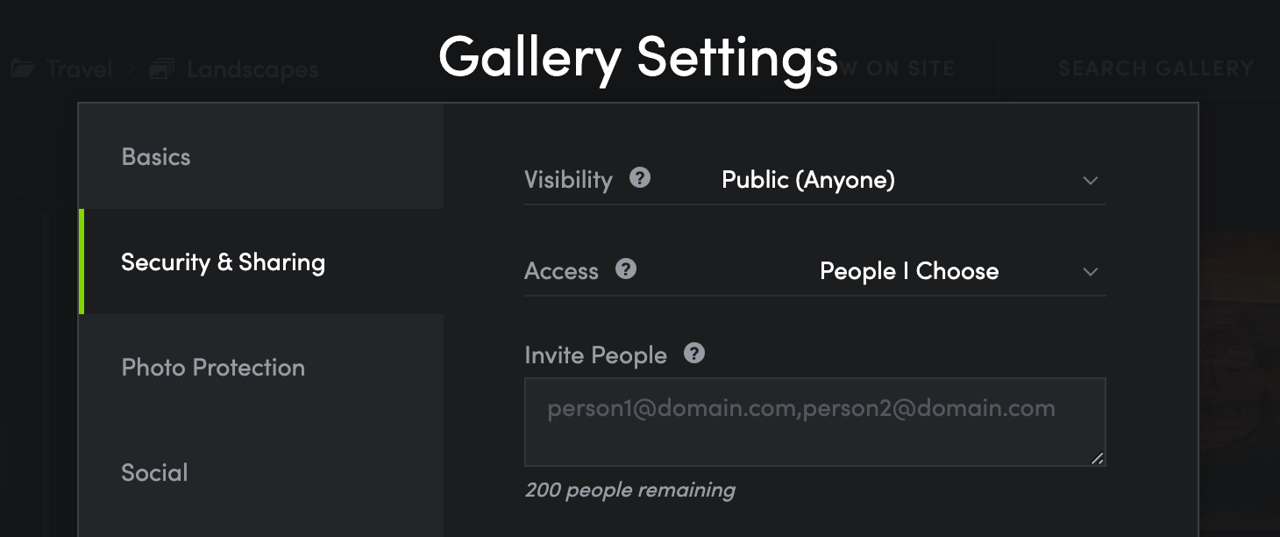Focus the Invite People email field
The width and height of the screenshot is (1280, 537).
point(814,422)
